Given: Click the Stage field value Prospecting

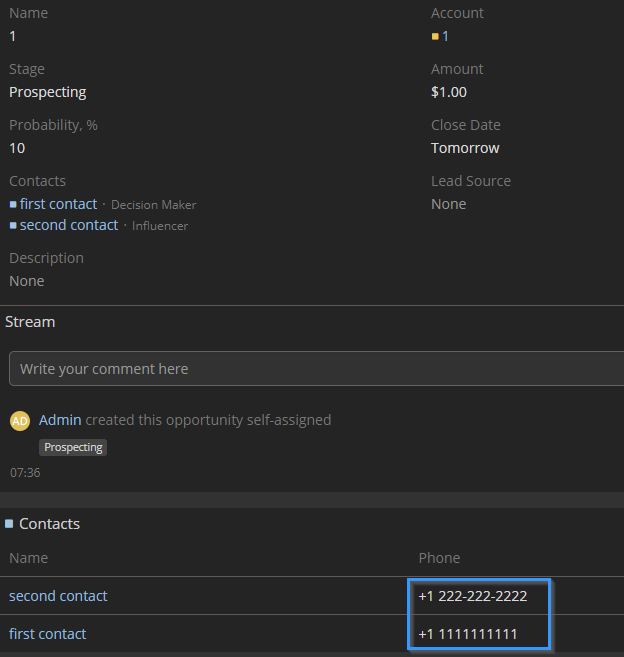Looking at the screenshot, I should 48,92.
